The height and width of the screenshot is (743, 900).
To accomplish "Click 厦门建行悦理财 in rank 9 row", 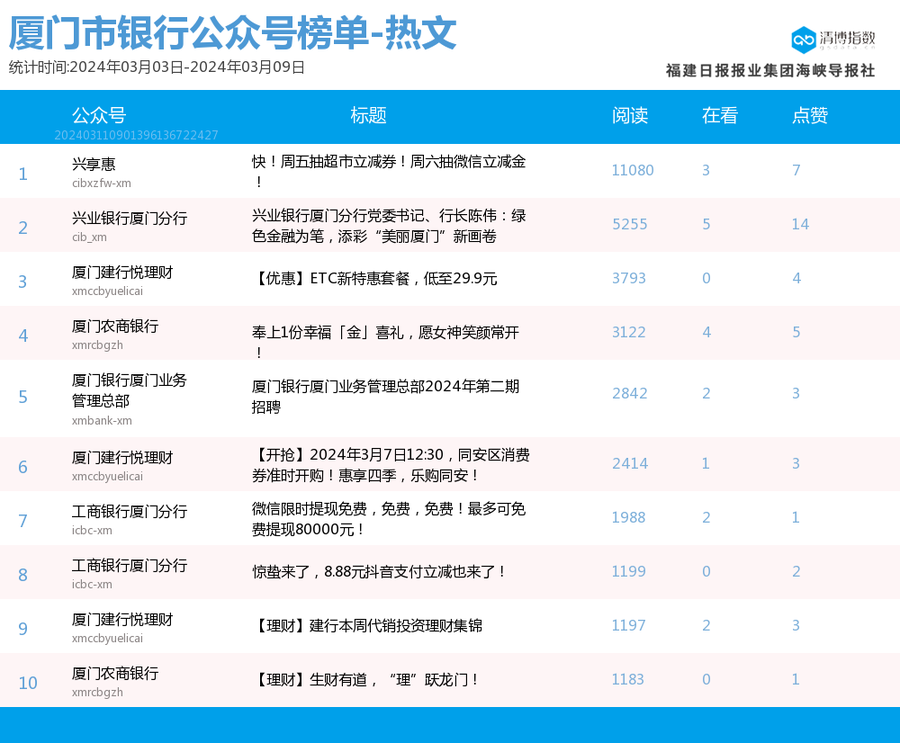I will coord(122,620).
